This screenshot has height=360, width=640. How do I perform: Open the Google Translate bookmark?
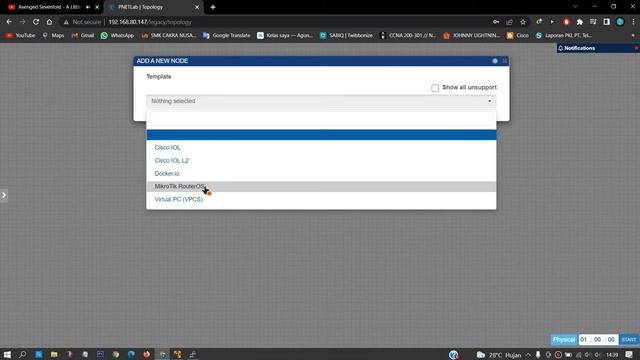point(227,36)
